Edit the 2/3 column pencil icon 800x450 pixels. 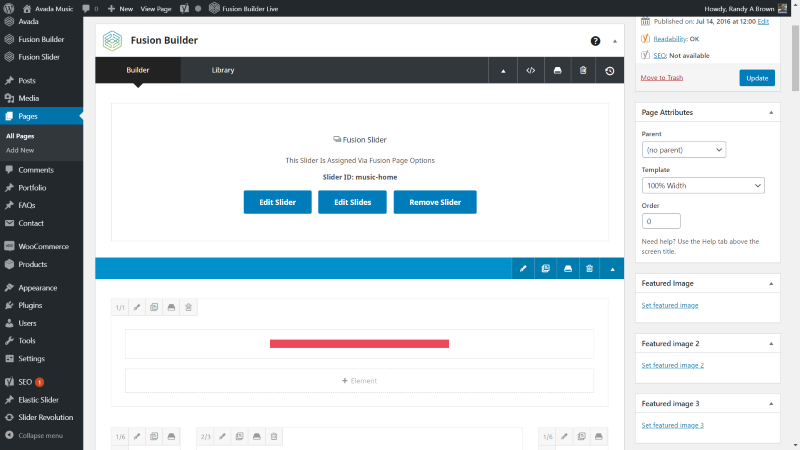[x=222, y=436]
